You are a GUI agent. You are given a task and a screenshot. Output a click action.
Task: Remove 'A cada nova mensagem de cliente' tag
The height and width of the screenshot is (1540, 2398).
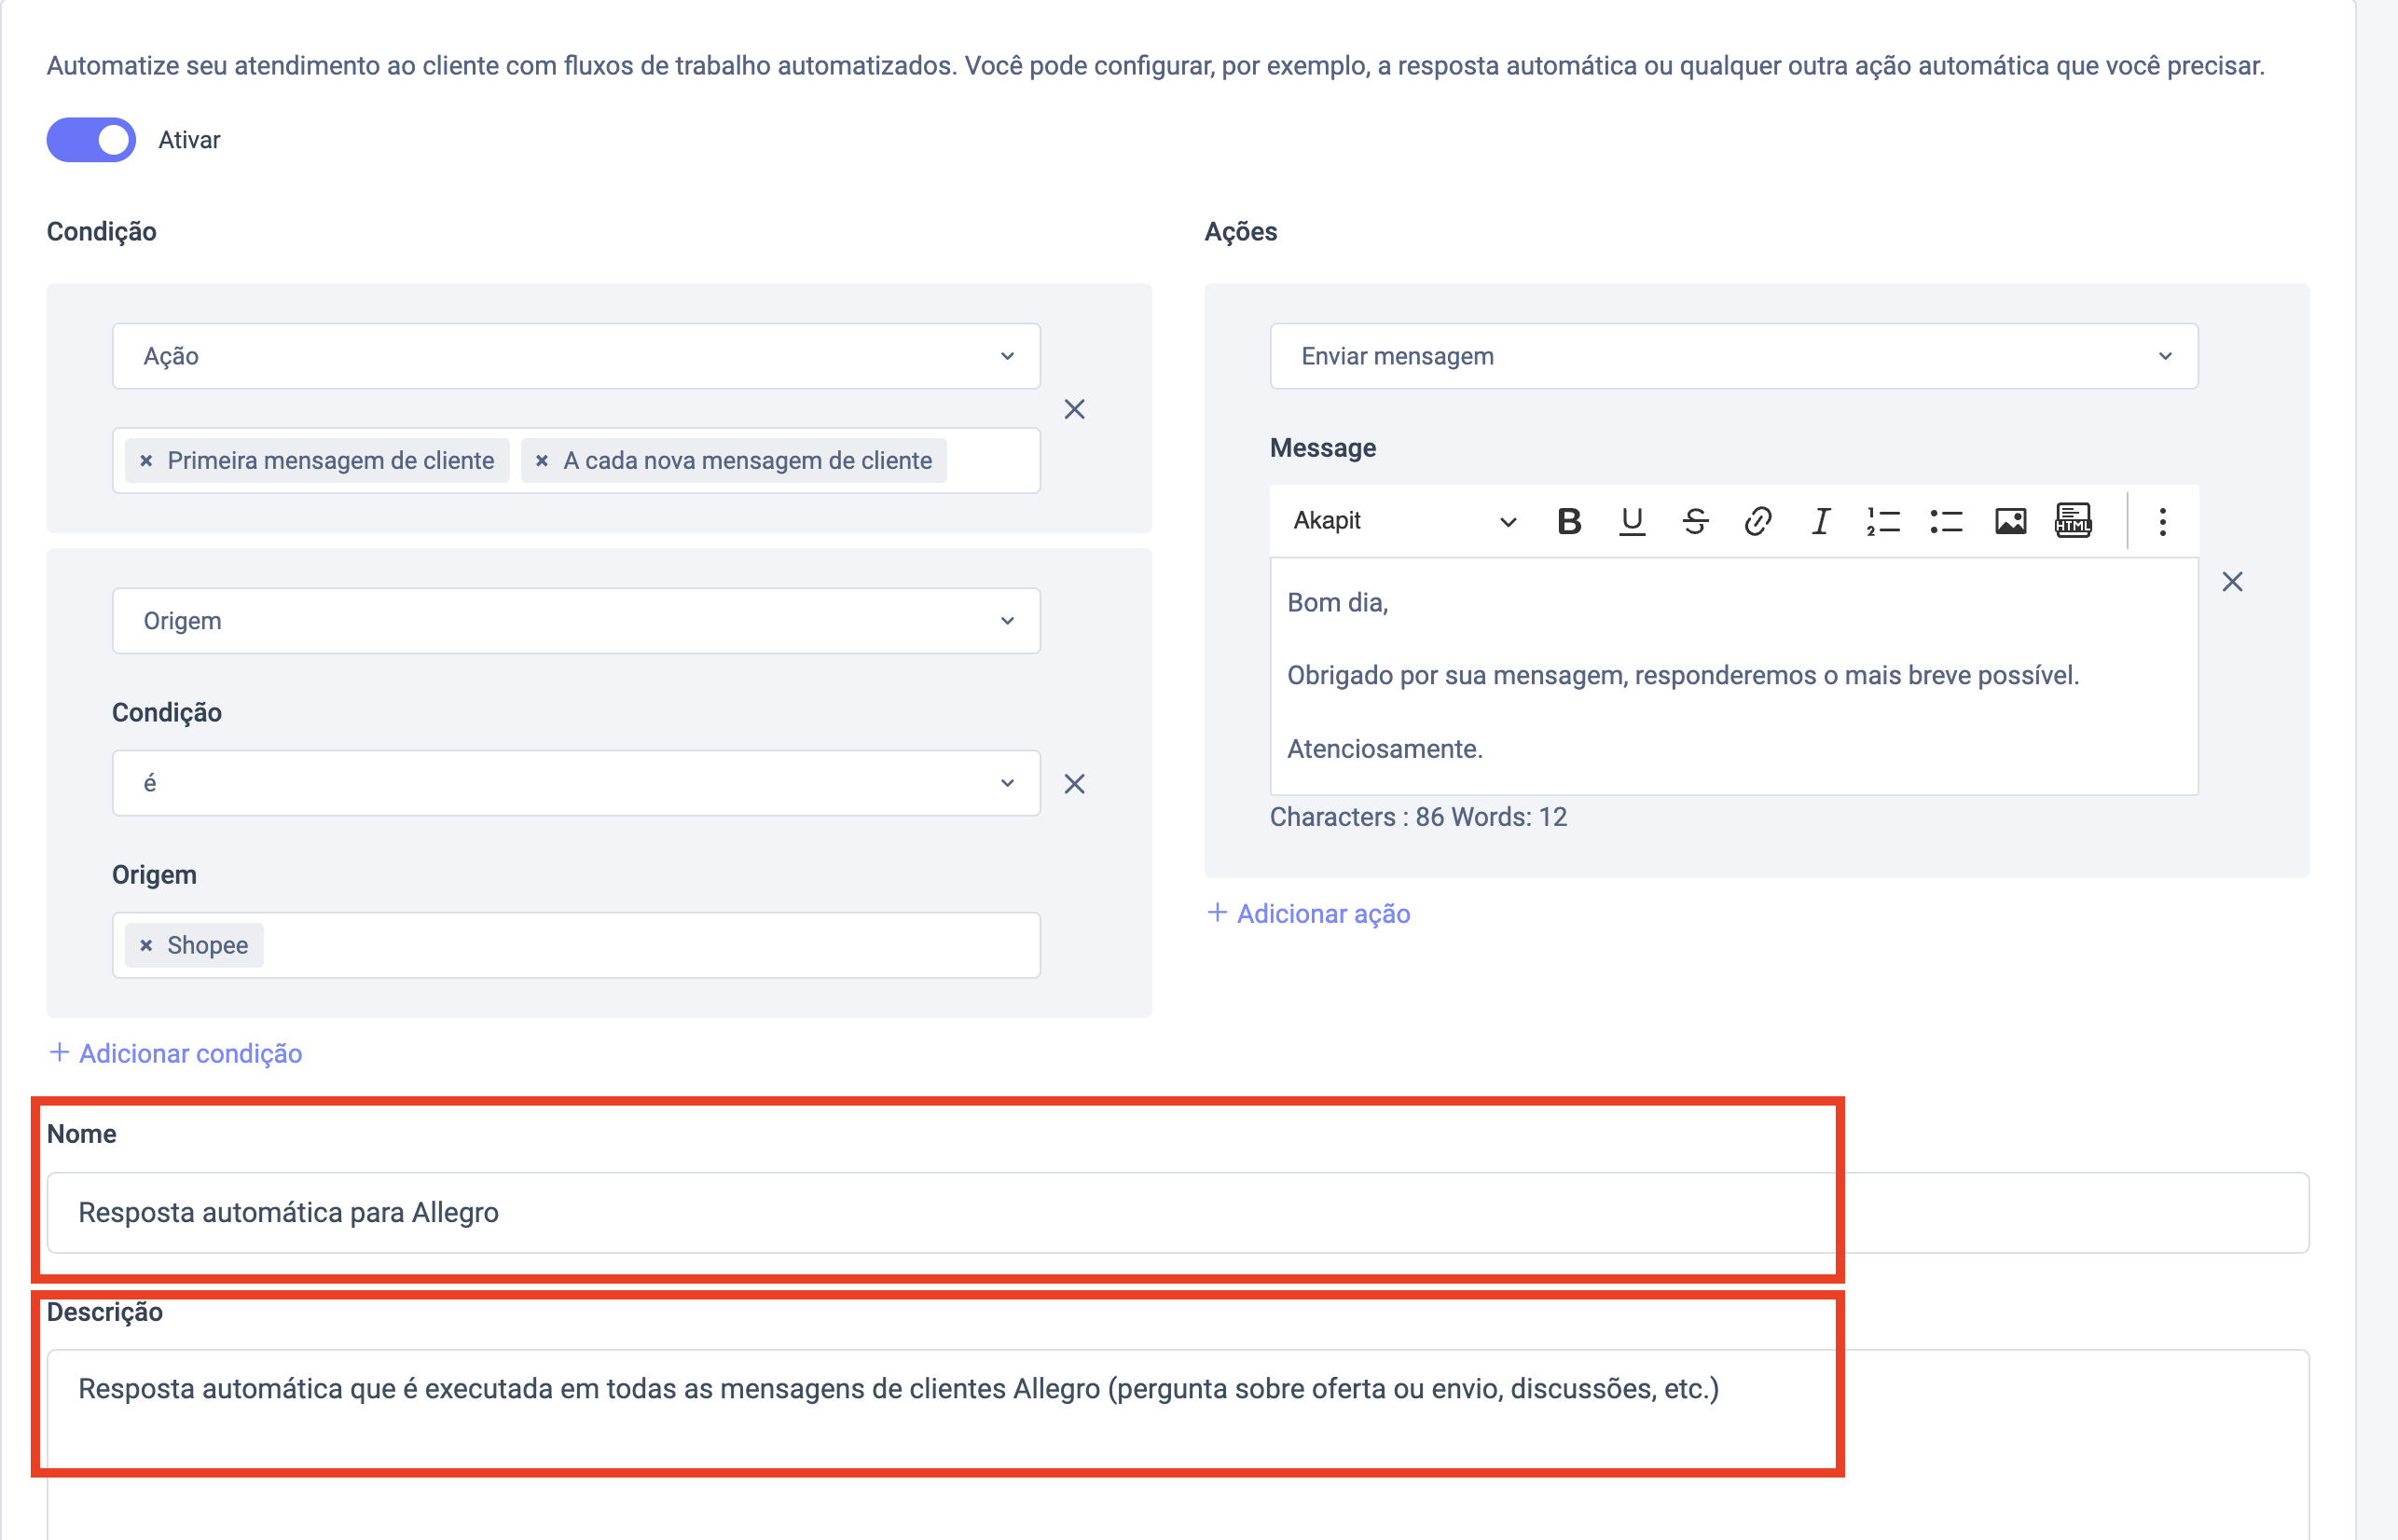point(542,461)
